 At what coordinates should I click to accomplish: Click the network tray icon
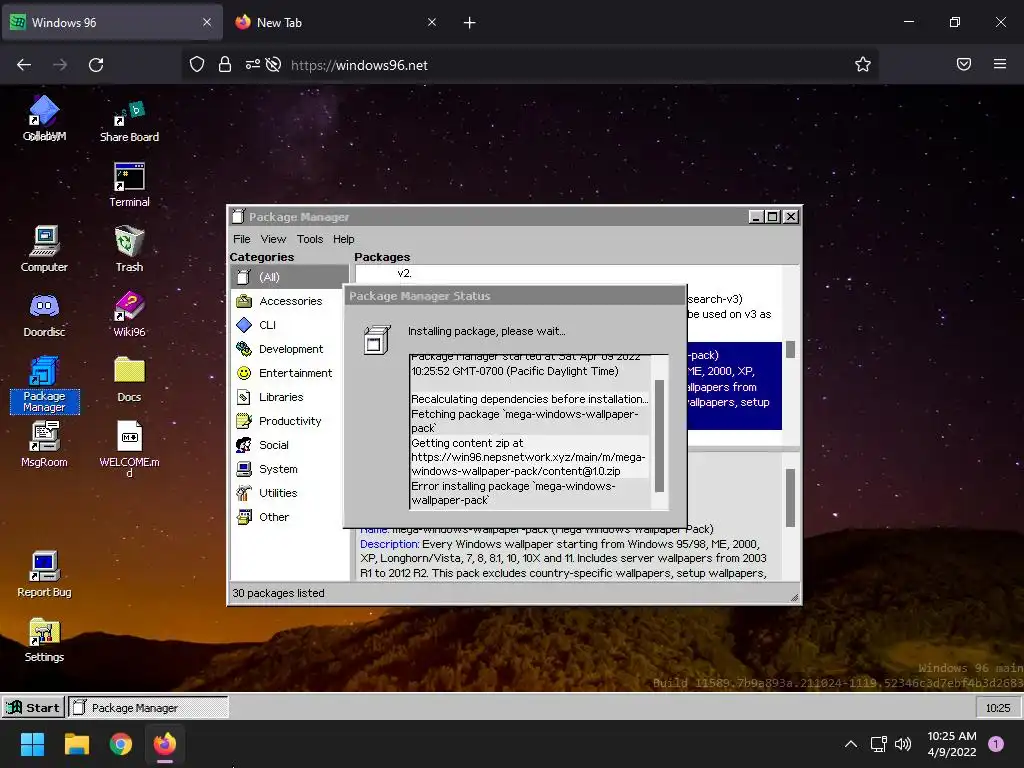pyautogui.click(x=878, y=744)
